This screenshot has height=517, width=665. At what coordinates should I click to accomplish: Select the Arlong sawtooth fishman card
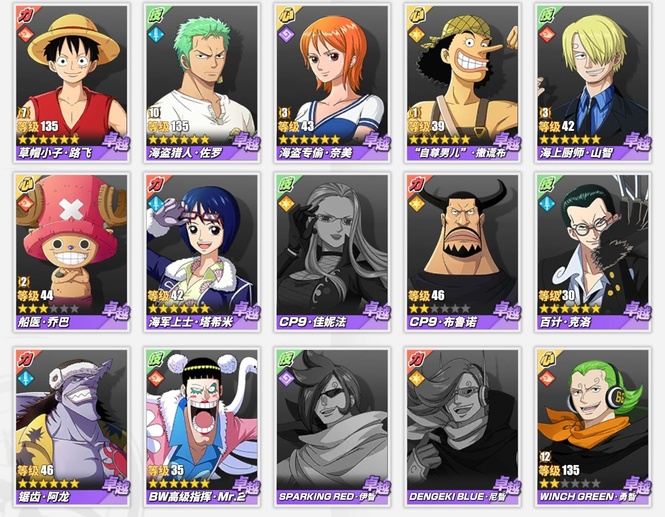click(72, 427)
